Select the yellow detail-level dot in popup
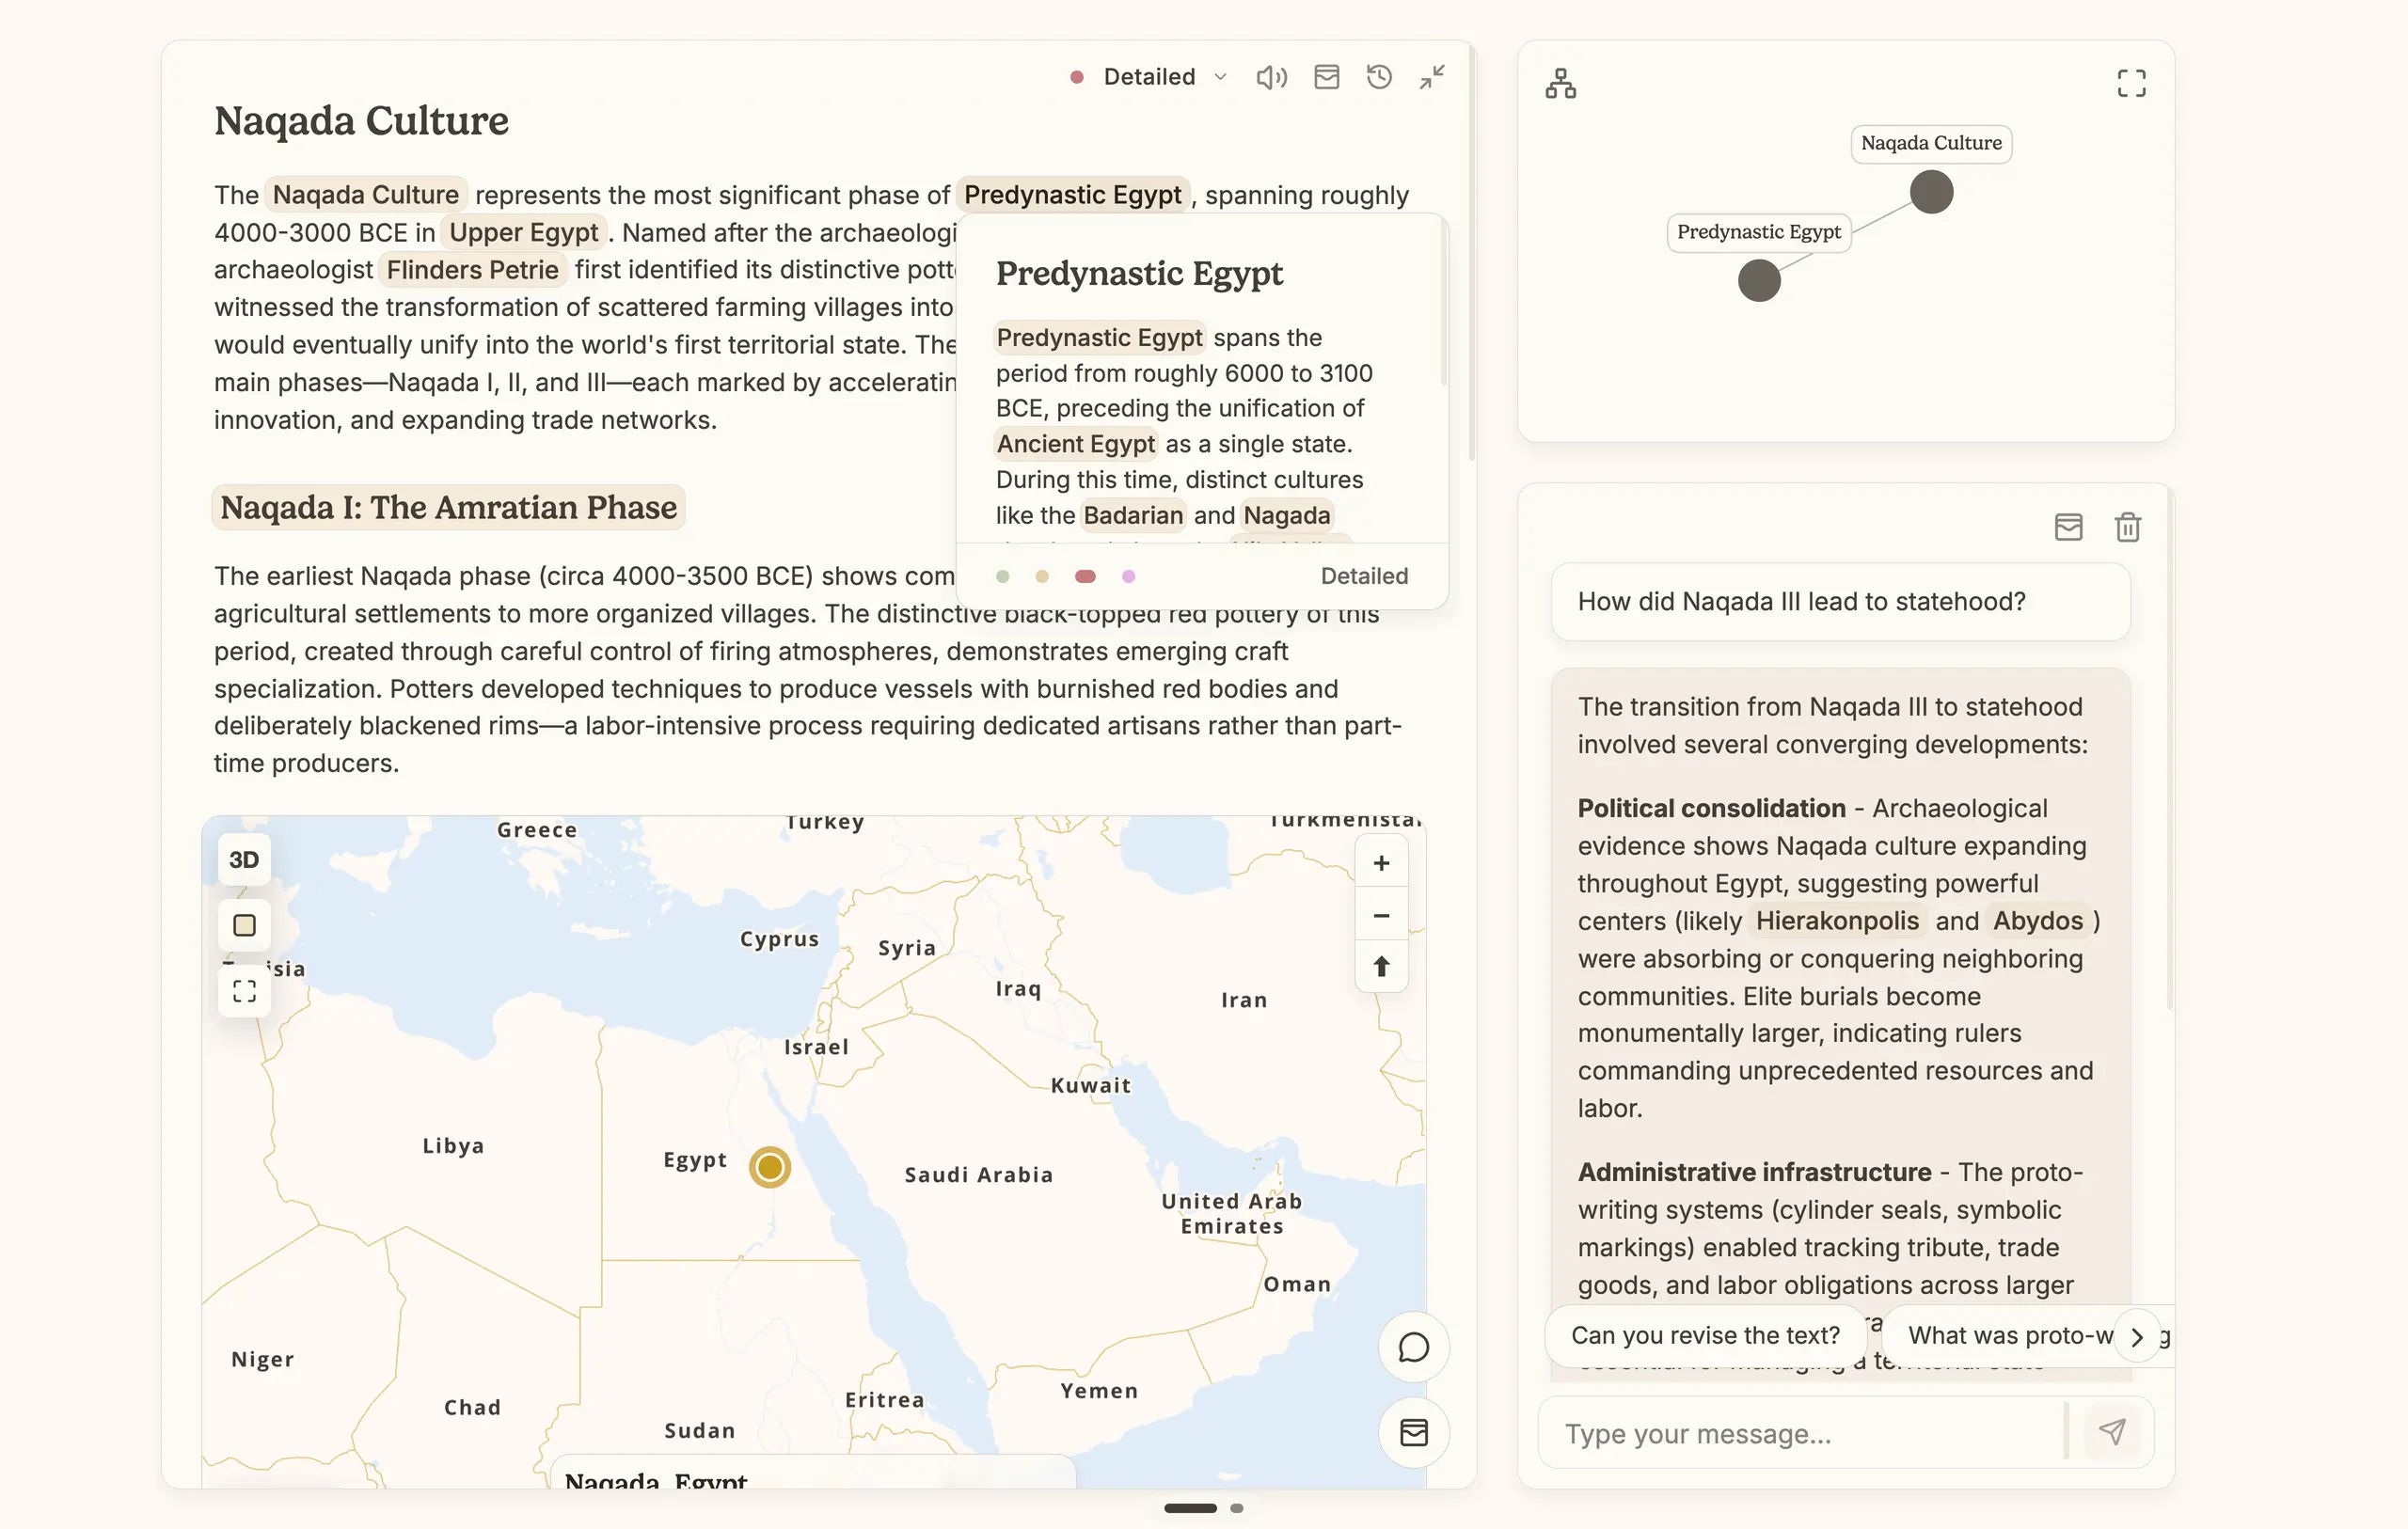The width and height of the screenshot is (2408, 1529). pos(1042,576)
